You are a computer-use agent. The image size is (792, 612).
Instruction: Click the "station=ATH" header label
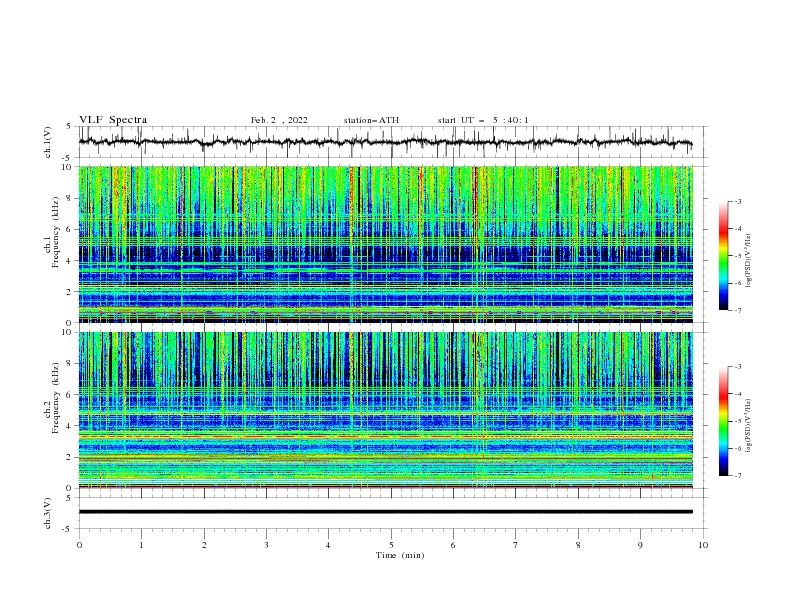click(x=371, y=120)
